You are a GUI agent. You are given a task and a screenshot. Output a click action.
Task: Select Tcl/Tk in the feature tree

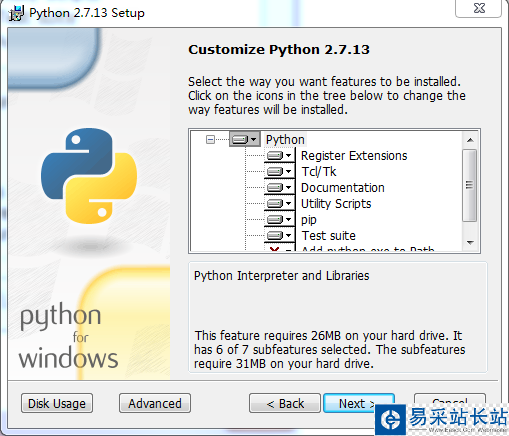click(319, 172)
